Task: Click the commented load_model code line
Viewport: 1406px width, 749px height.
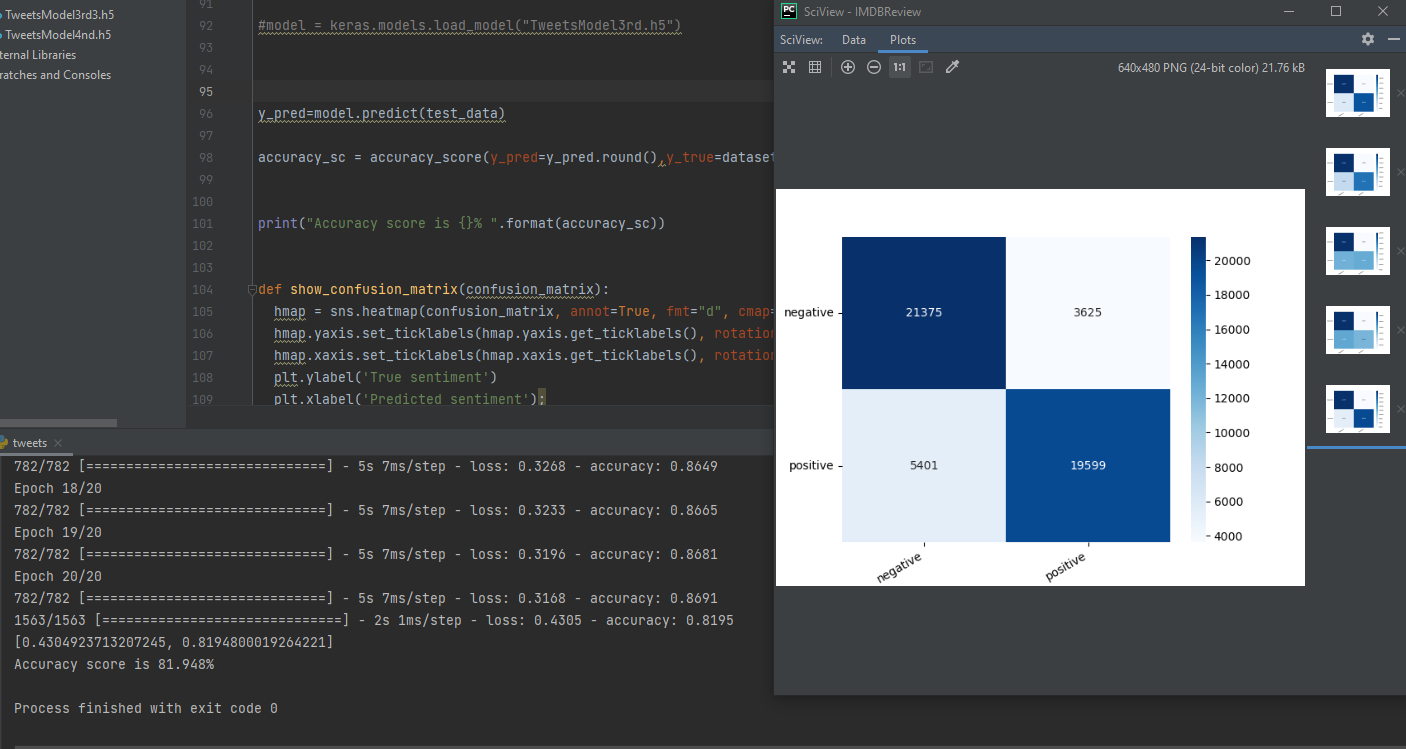Action: [x=469, y=25]
